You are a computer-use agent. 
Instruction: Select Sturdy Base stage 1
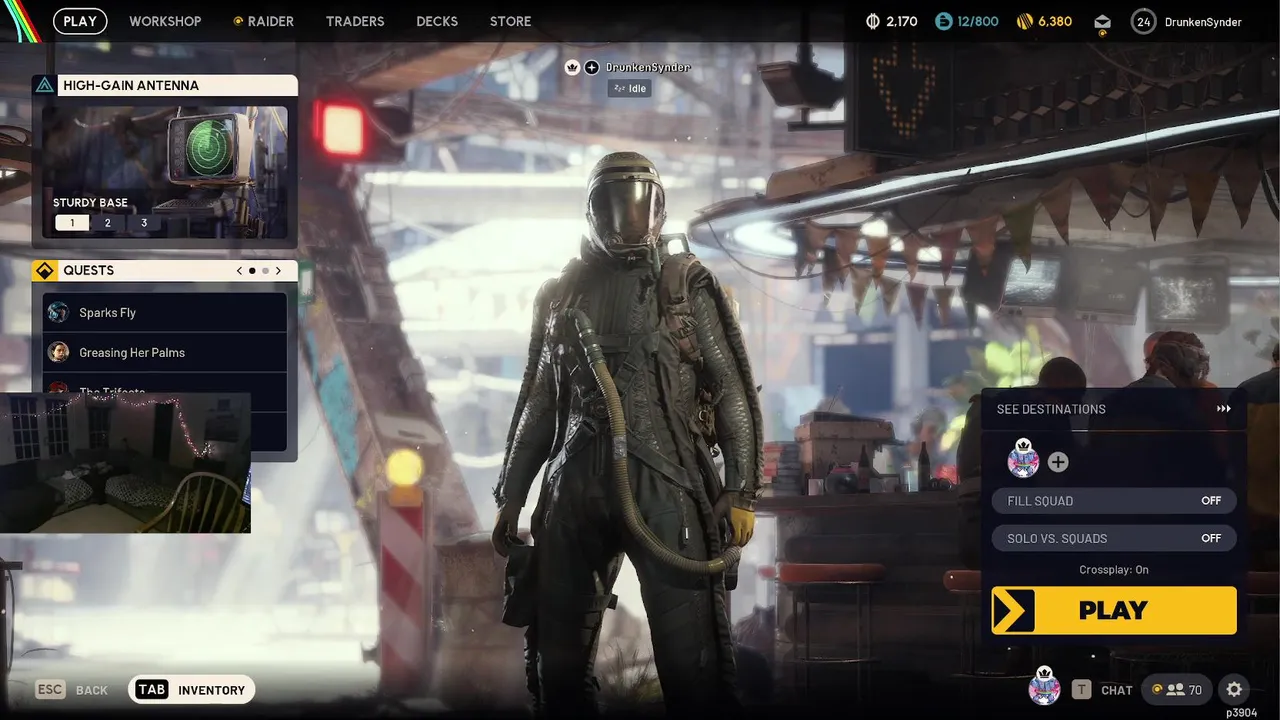[72, 223]
